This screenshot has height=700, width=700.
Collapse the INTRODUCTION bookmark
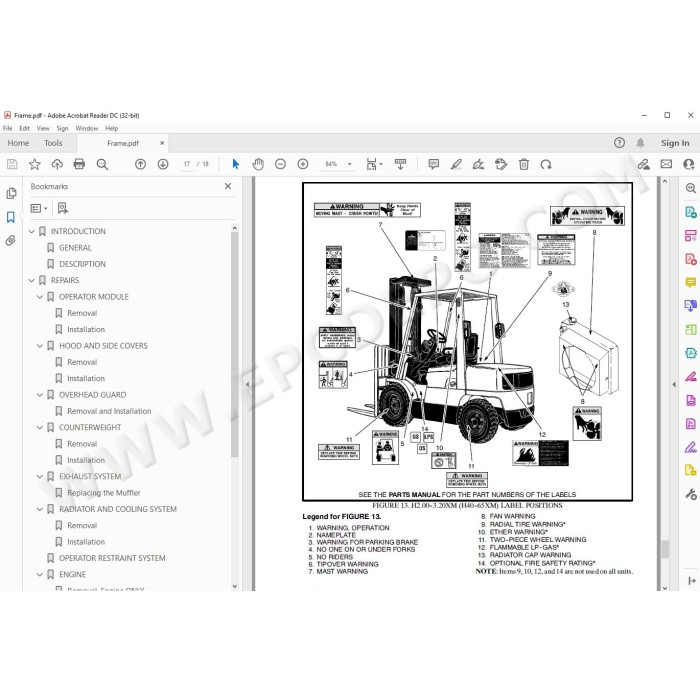point(31,231)
